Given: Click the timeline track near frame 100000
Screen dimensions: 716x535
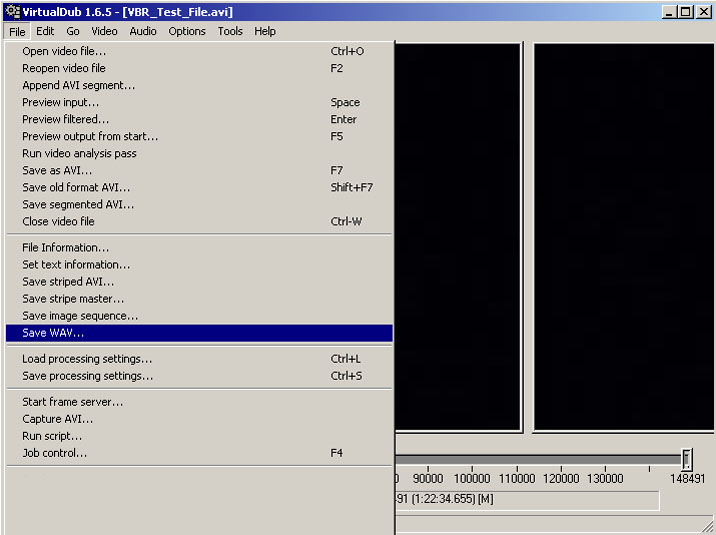Looking at the screenshot, I should [x=472, y=459].
